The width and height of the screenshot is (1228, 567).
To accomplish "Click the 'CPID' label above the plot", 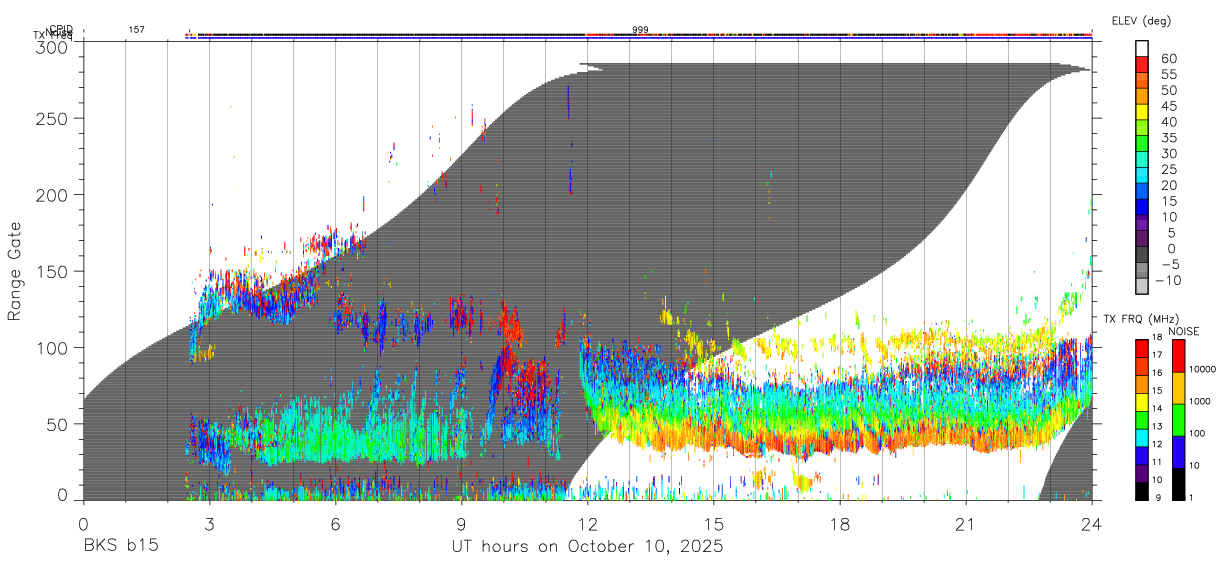I will pyautogui.click(x=61, y=29).
